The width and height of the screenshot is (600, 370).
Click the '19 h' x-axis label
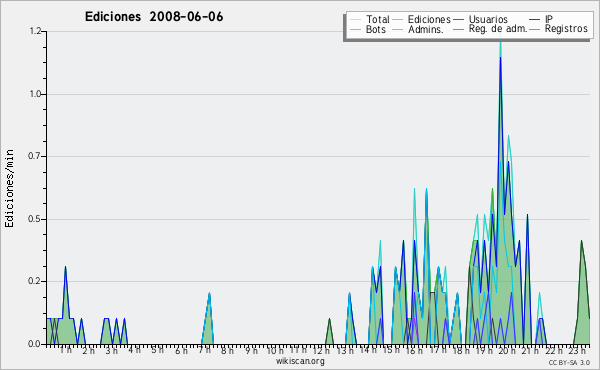(485, 350)
